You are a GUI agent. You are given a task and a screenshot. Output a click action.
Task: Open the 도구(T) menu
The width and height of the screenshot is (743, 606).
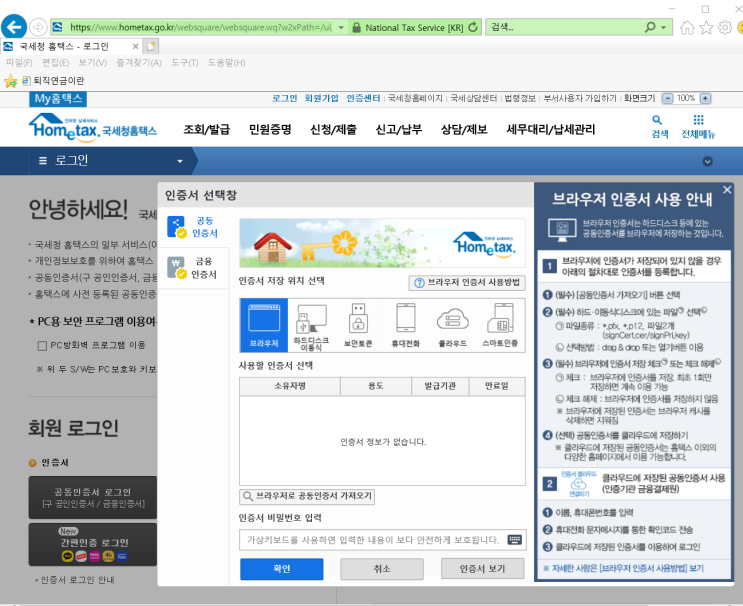coord(185,63)
